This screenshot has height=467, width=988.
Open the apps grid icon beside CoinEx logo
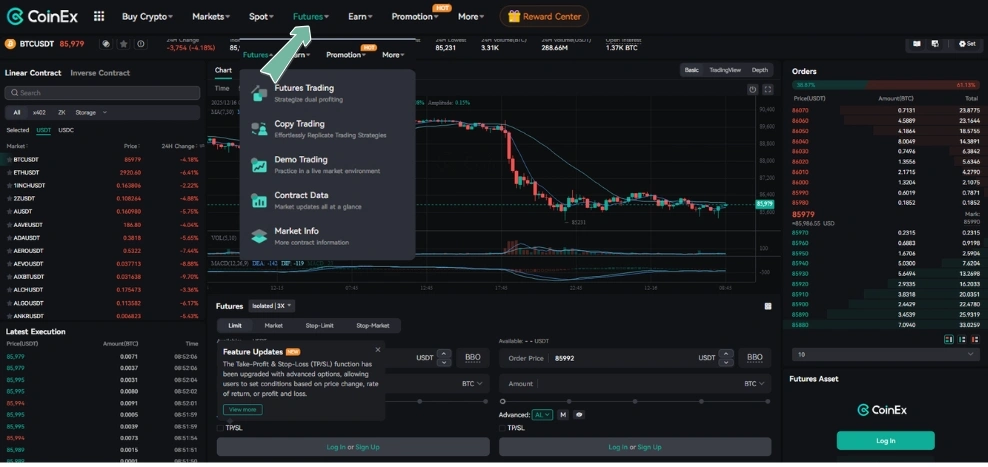pyautogui.click(x=99, y=16)
